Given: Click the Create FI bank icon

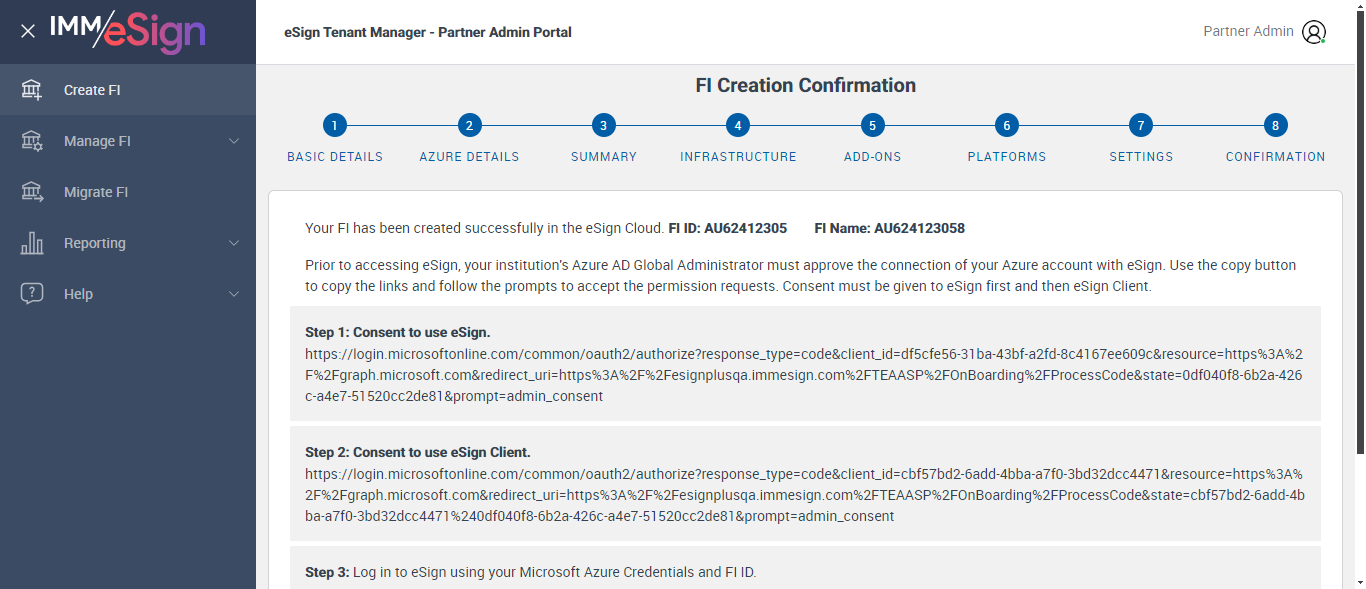Looking at the screenshot, I should pos(32,90).
